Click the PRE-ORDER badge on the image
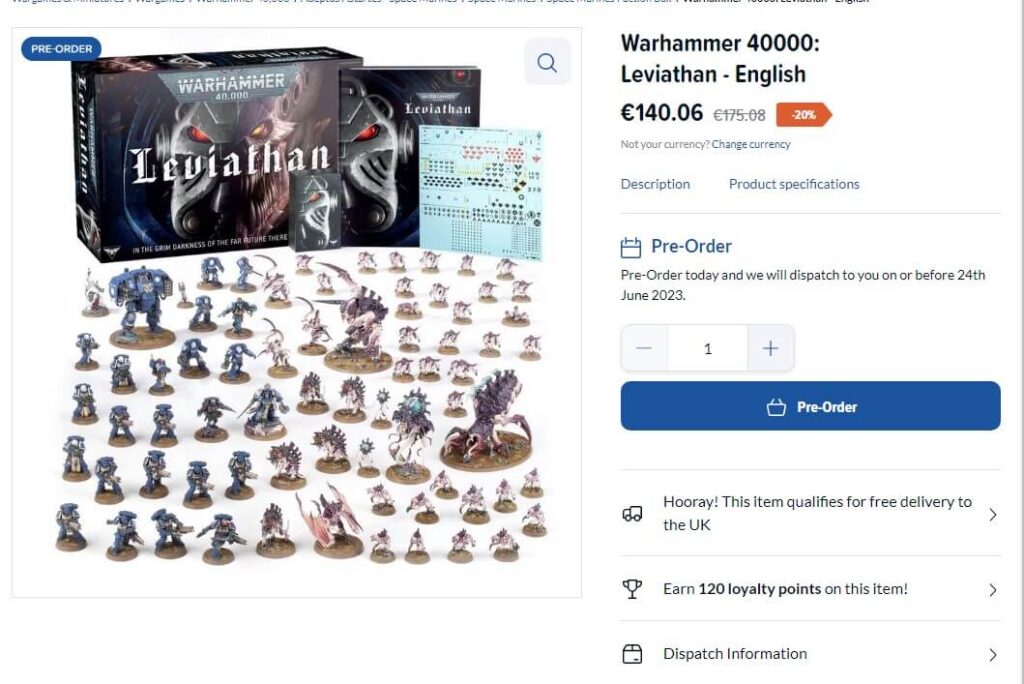Screen dimensions: 1024x684 [x=61, y=49]
